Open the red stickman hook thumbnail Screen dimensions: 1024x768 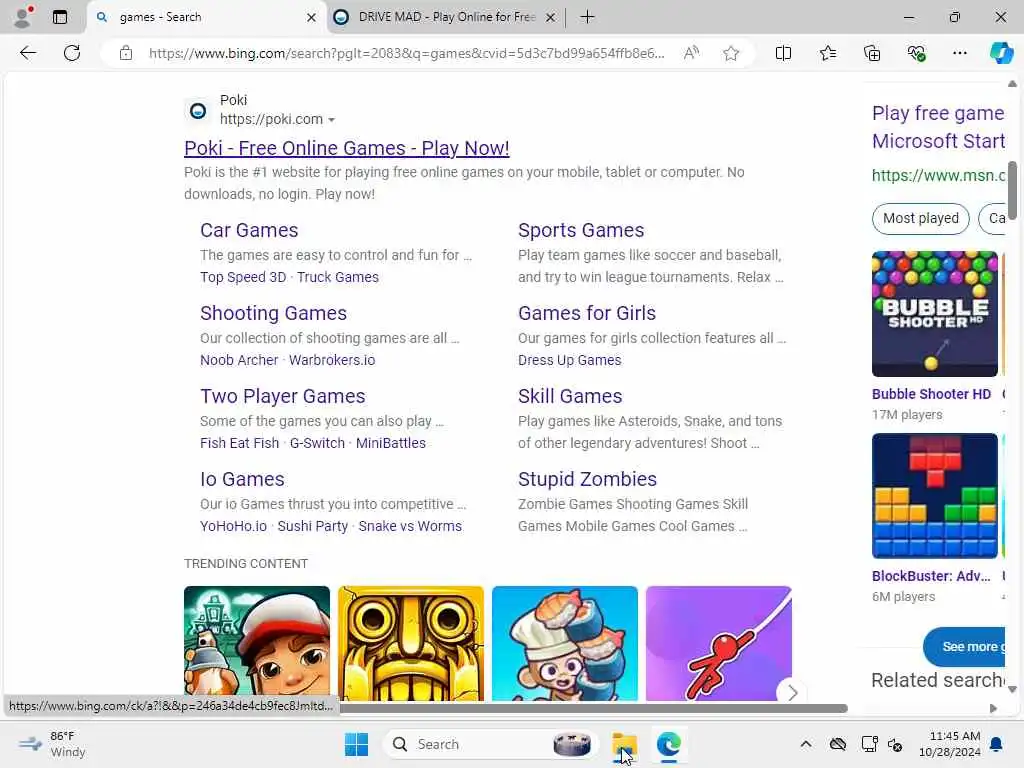(718, 643)
